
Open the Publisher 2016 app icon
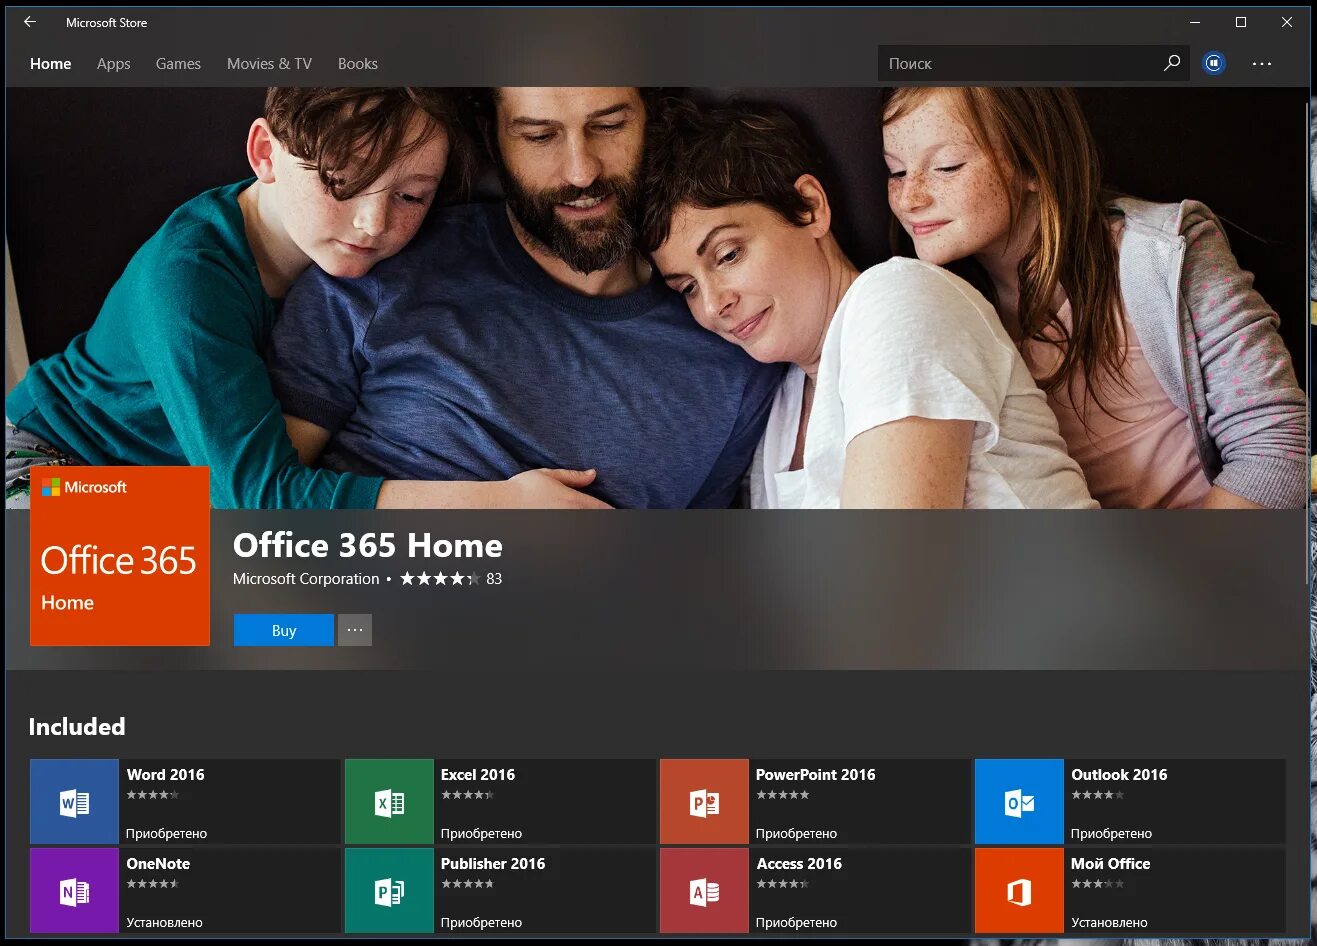(x=389, y=891)
